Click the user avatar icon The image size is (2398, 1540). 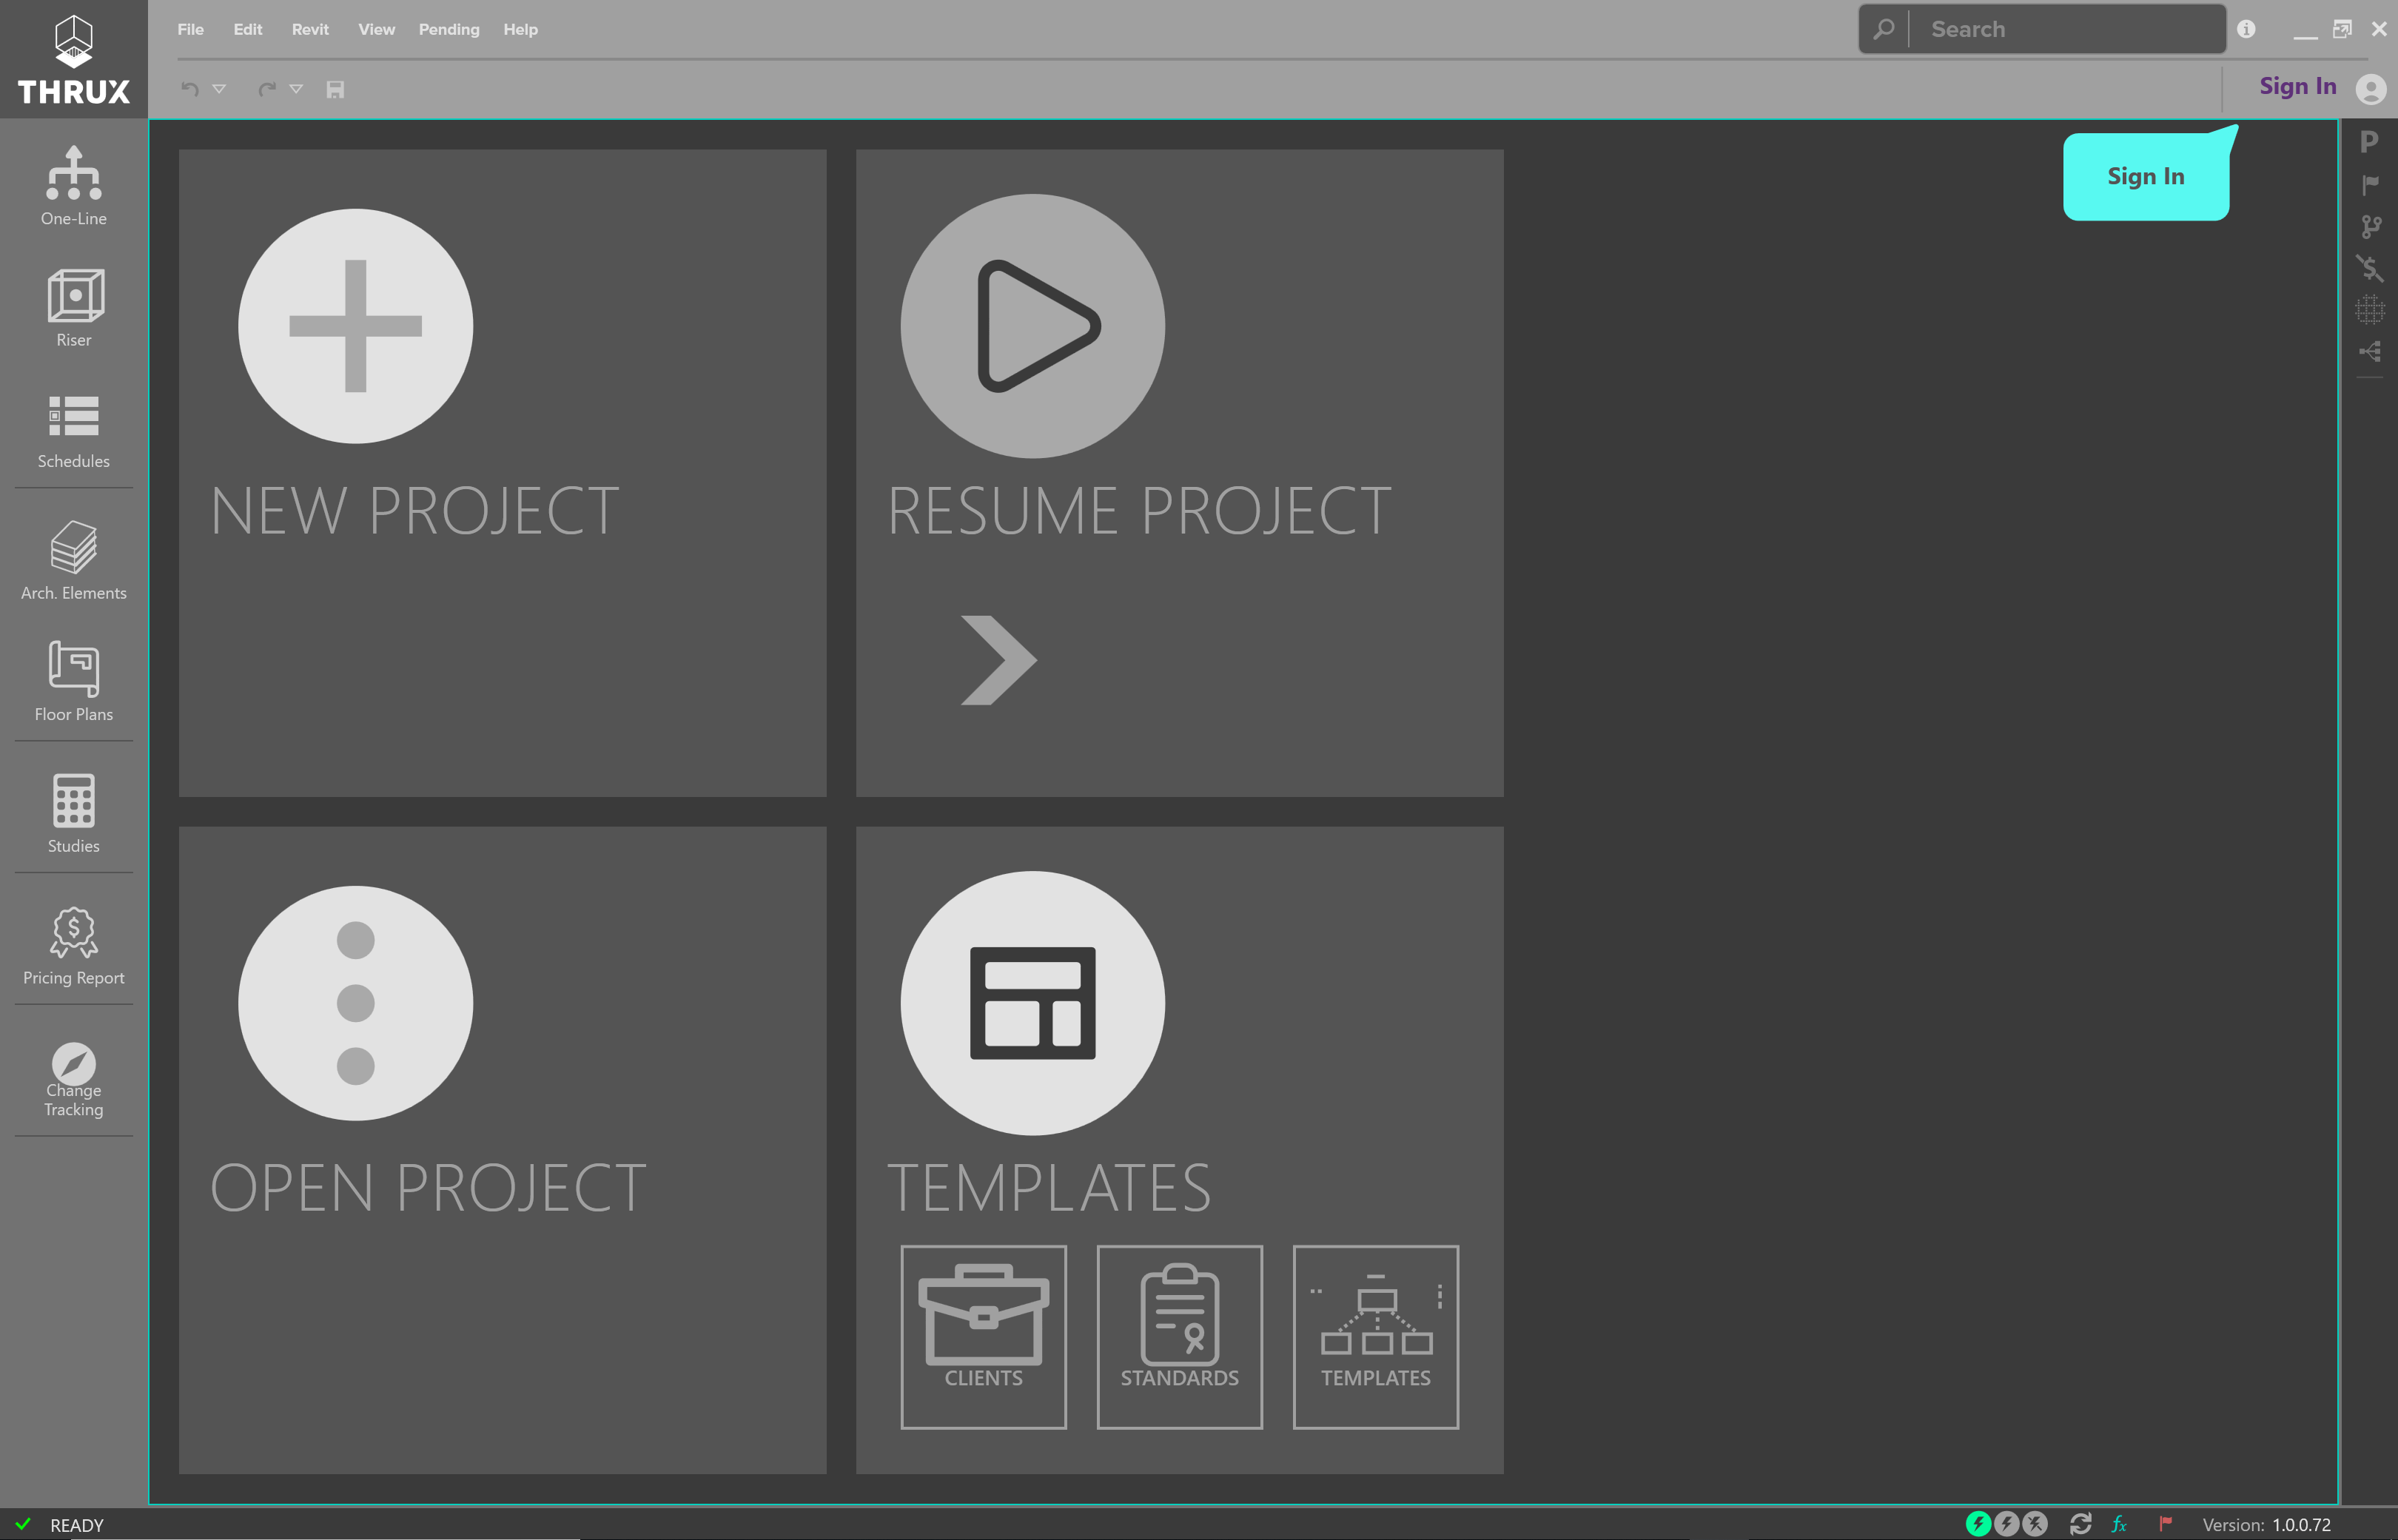[x=2371, y=89]
